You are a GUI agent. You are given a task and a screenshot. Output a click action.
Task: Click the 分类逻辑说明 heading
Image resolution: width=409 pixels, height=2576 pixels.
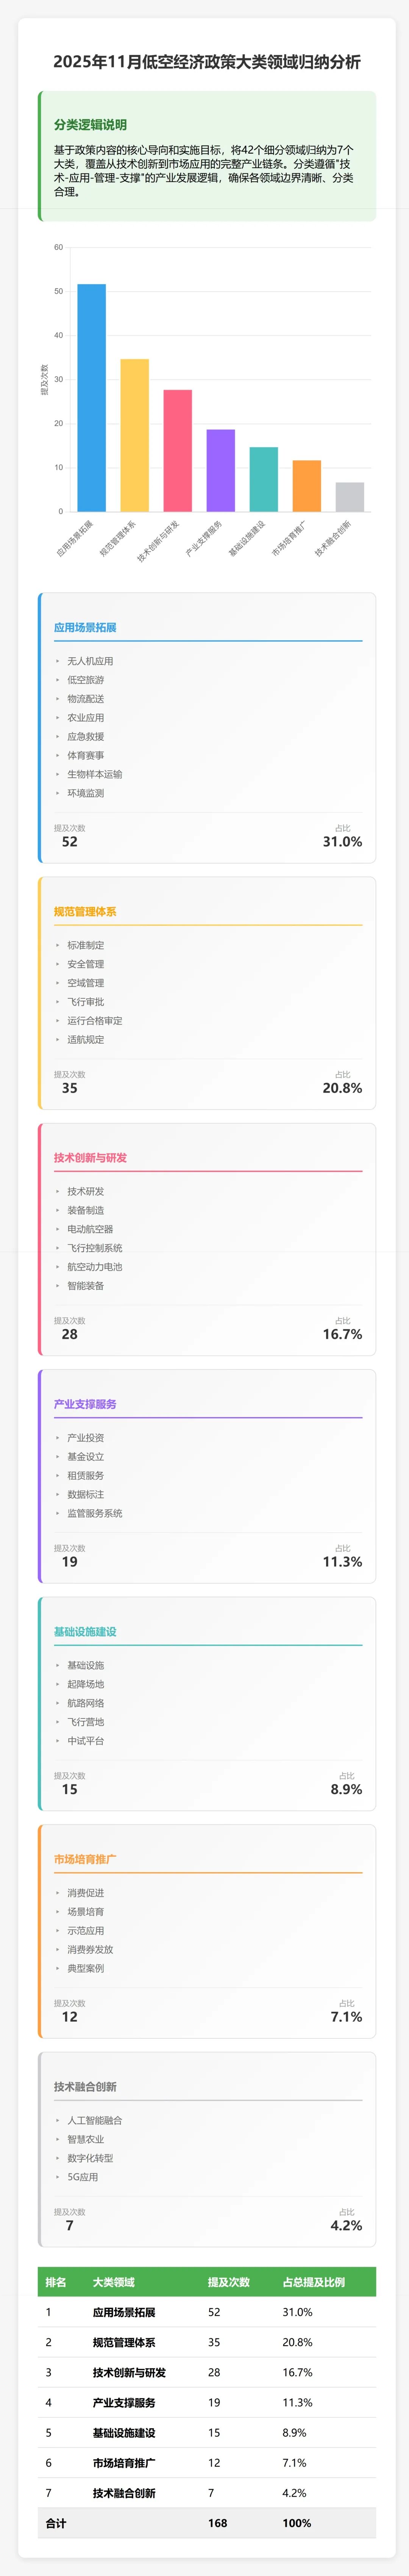click(x=90, y=125)
